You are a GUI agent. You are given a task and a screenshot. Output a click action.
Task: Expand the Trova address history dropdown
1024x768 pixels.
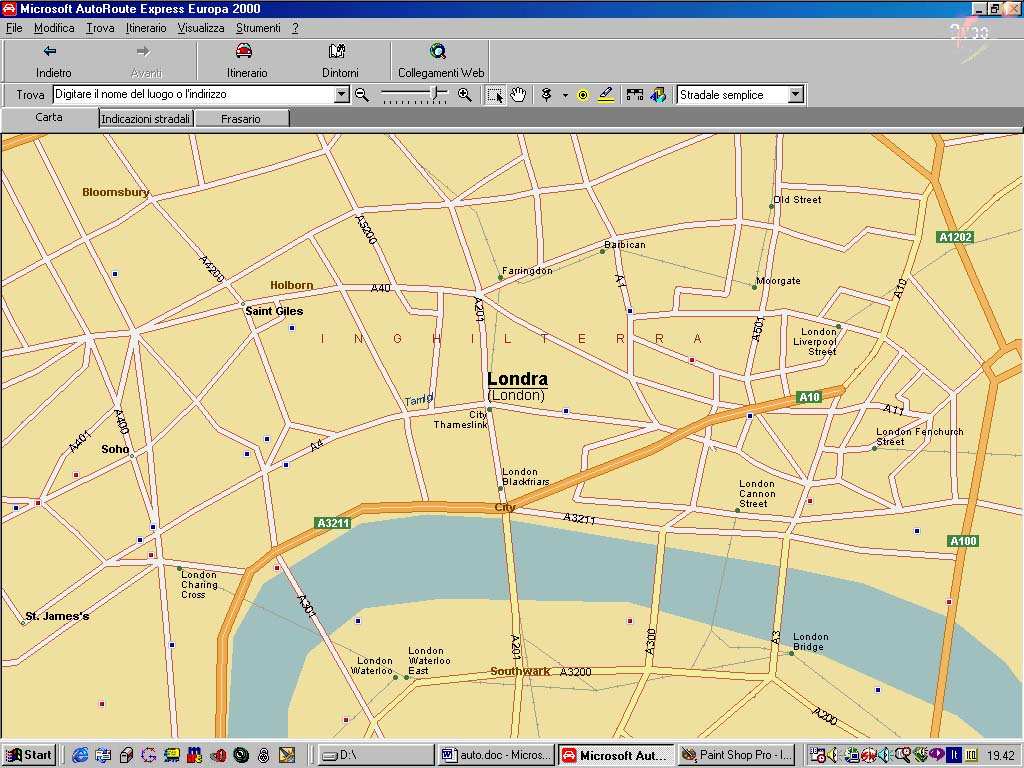tap(342, 95)
